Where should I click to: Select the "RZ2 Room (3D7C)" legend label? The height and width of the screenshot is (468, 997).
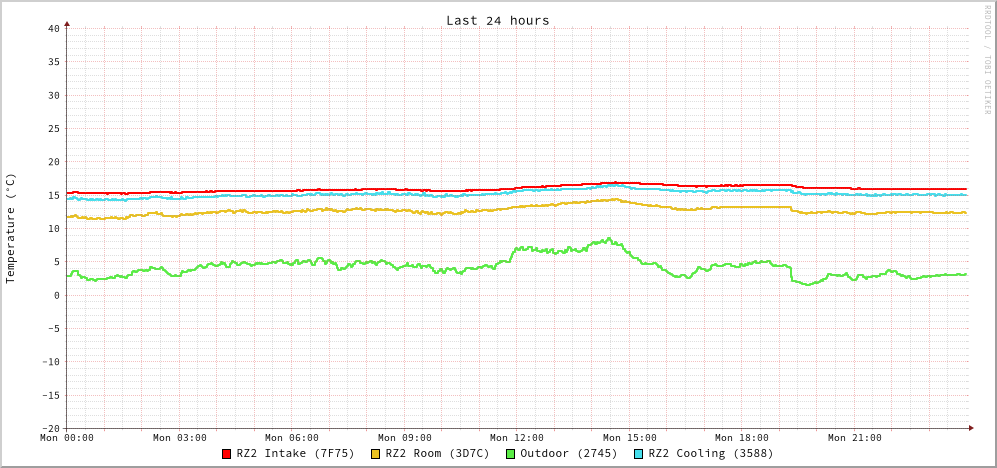click(437, 453)
